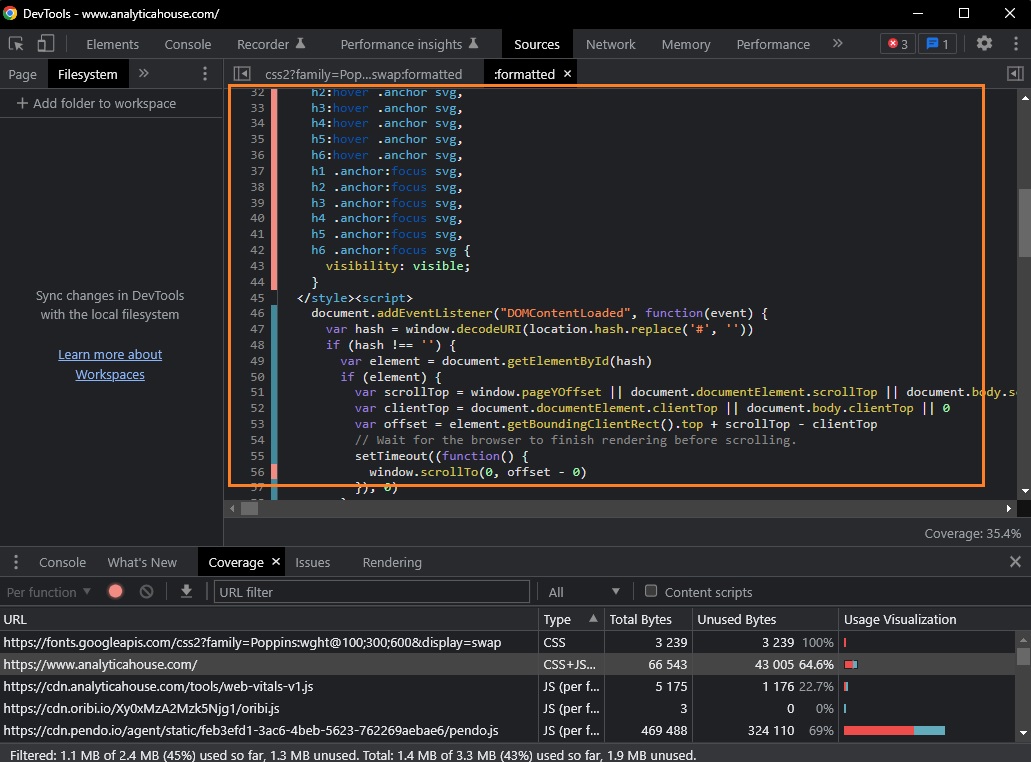Click Add folder to workspace
This screenshot has width=1031, height=762.
97,103
